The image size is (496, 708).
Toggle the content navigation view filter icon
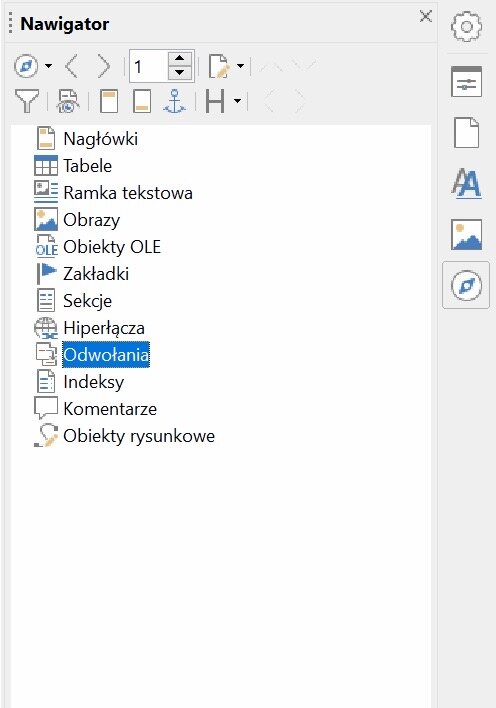pos(27,101)
